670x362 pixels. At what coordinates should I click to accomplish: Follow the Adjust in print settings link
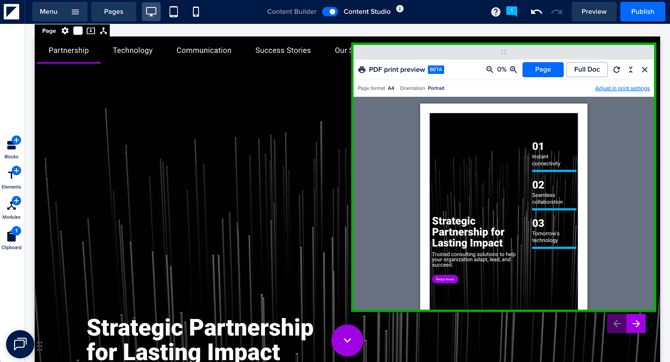click(x=622, y=88)
